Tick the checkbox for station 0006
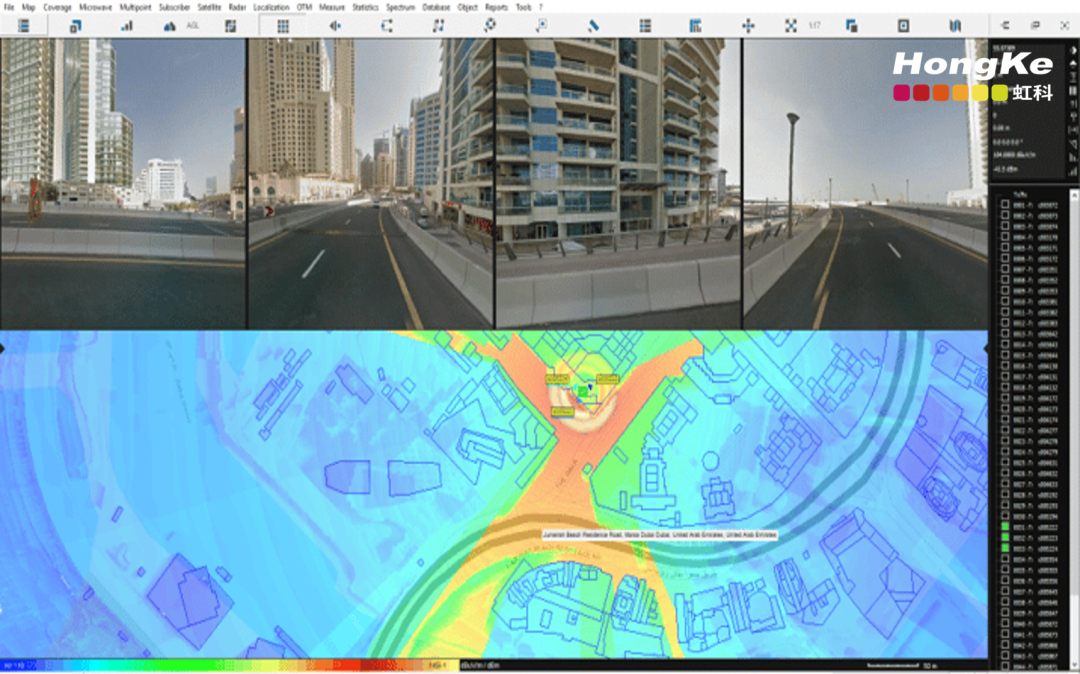This screenshot has width=1080, height=674. click(x=1005, y=259)
